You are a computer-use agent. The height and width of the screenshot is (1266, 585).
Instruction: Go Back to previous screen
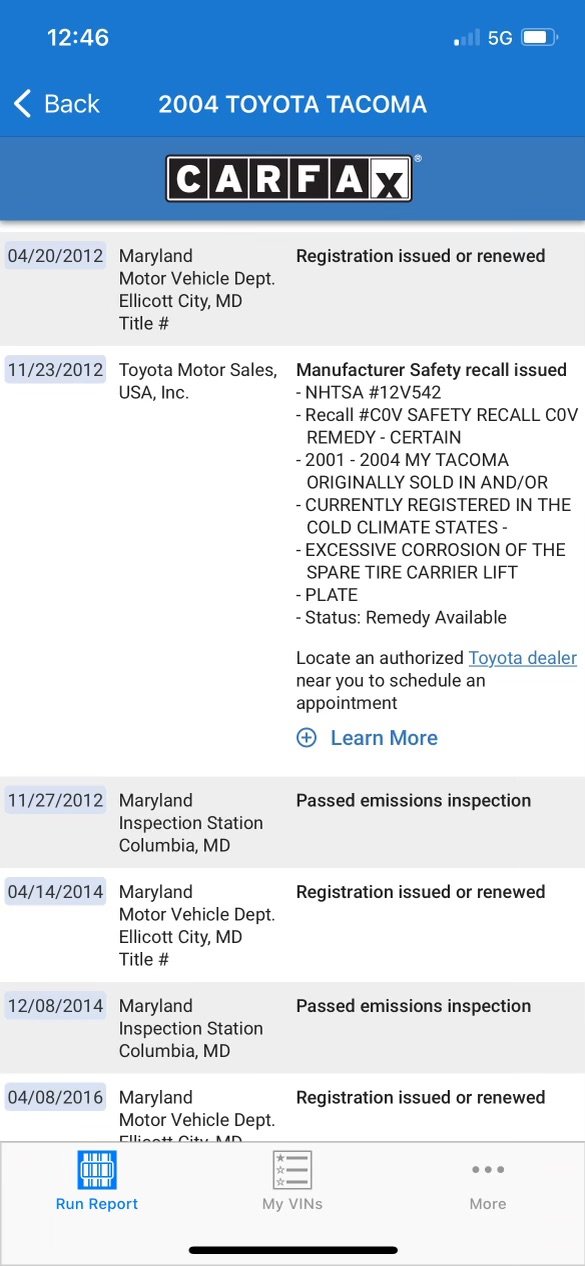pos(56,103)
